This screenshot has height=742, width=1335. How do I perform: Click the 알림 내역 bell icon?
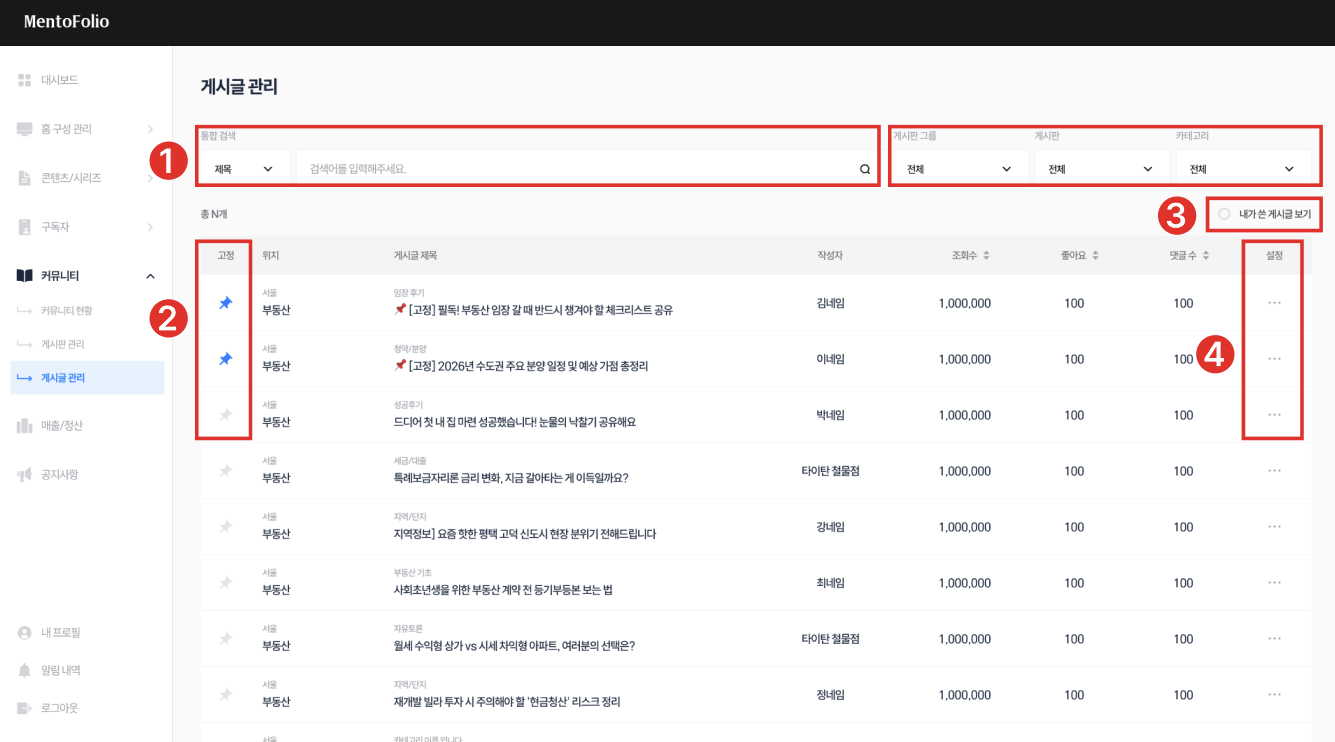tap(25, 670)
